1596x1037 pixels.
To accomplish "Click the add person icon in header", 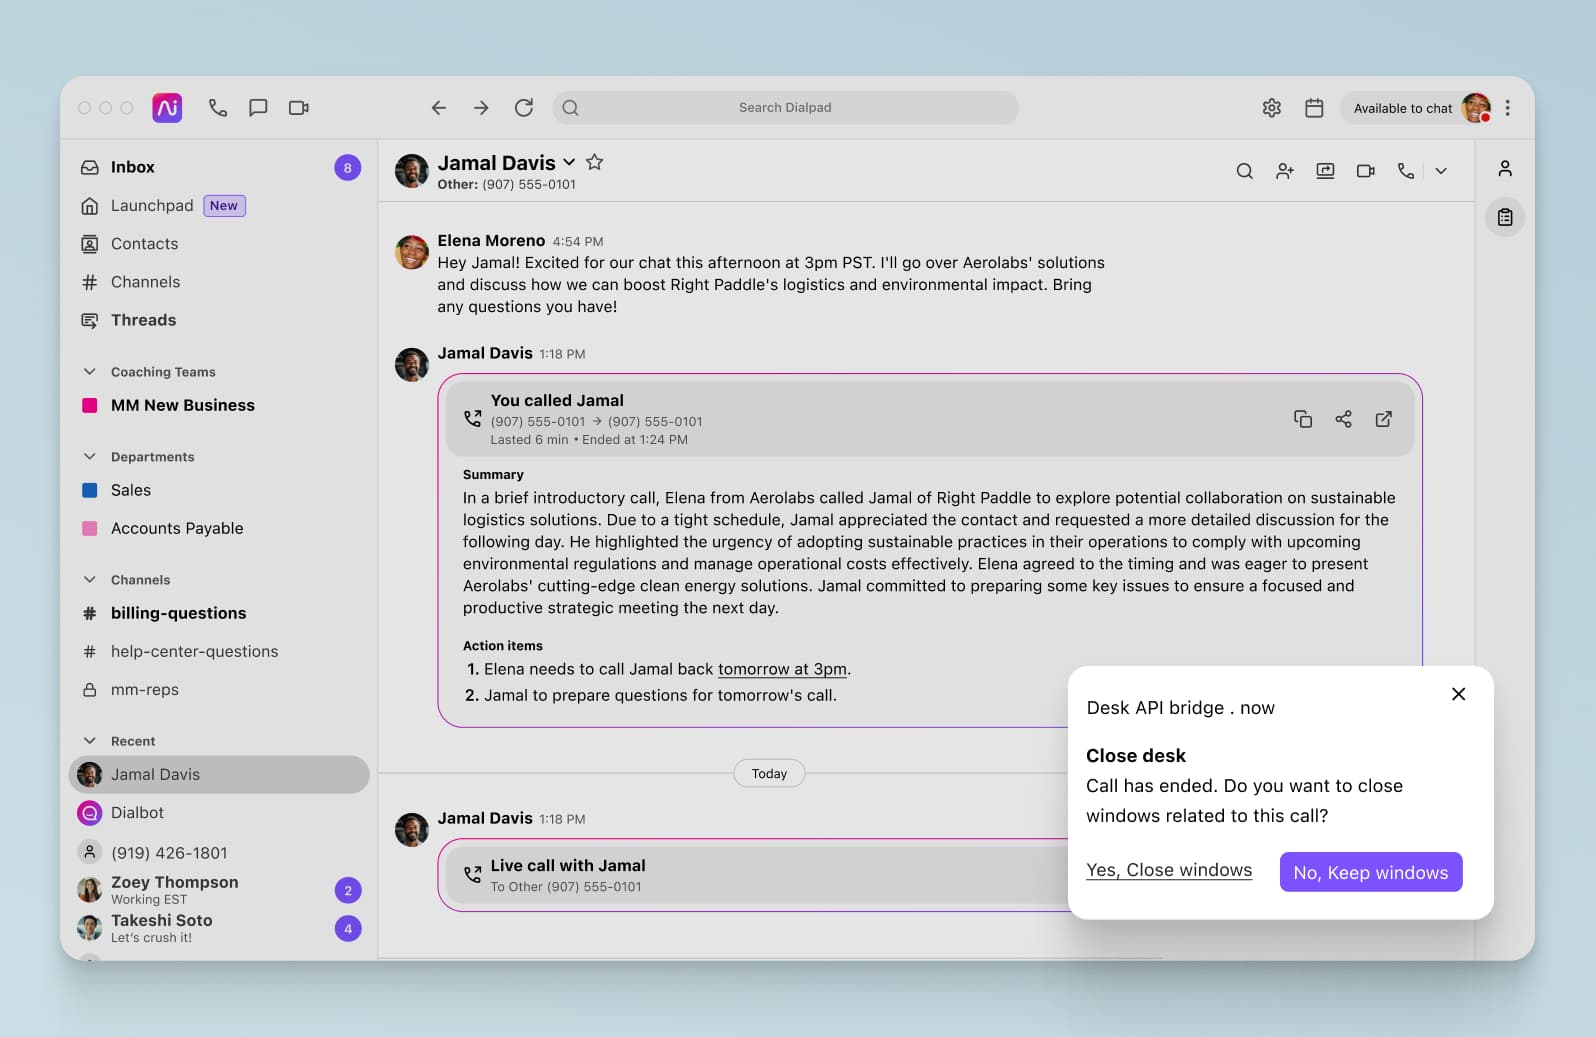I will (1285, 171).
